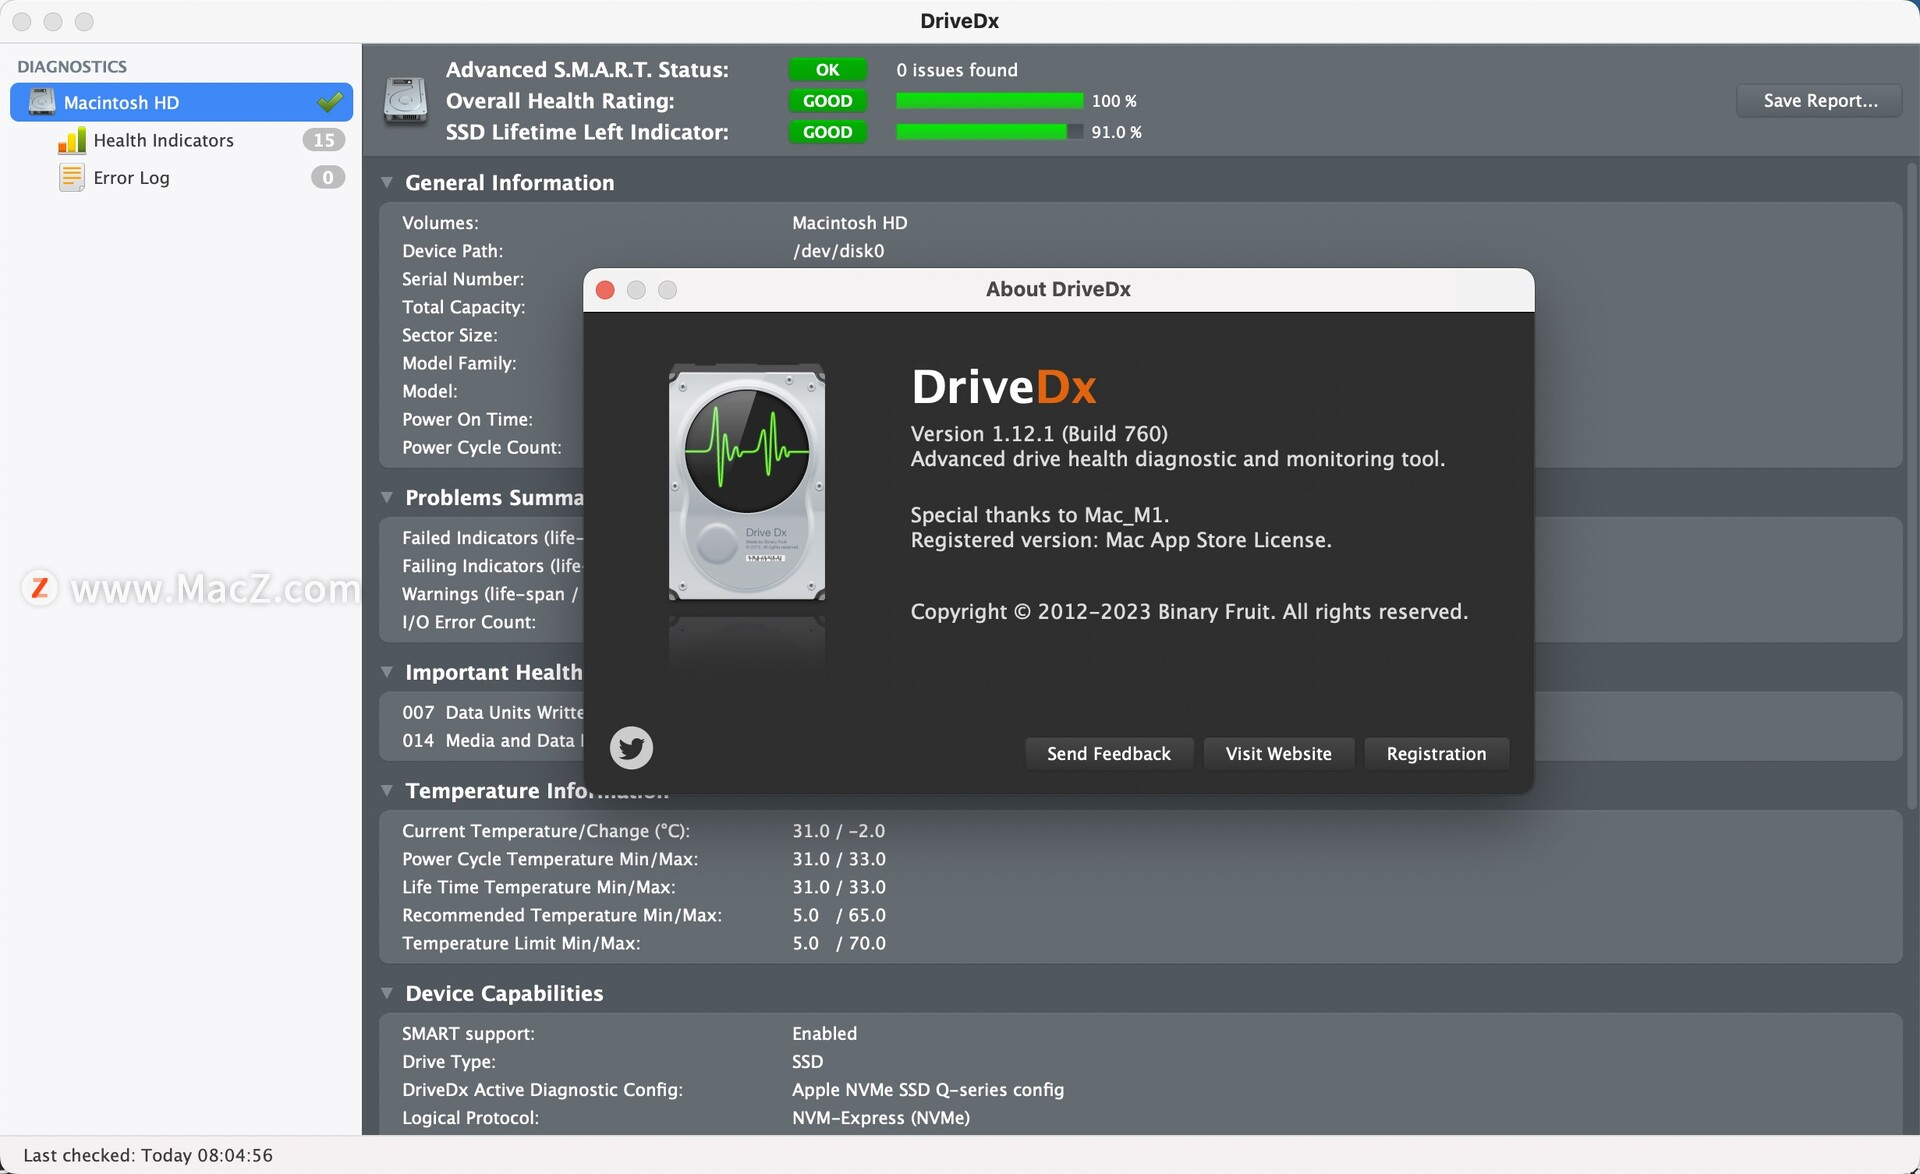This screenshot has width=1920, height=1174.
Task: Click the green OK status badge
Action: coord(827,70)
